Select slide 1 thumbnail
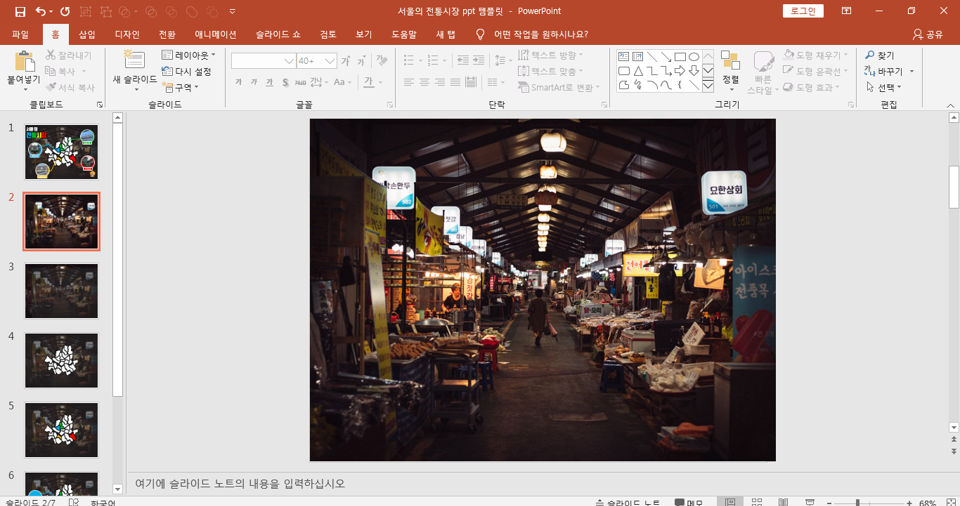 [61, 152]
